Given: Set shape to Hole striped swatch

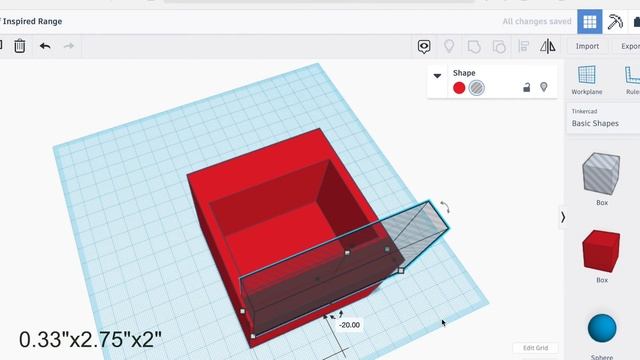Looking at the screenshot, I should [476, 88].
